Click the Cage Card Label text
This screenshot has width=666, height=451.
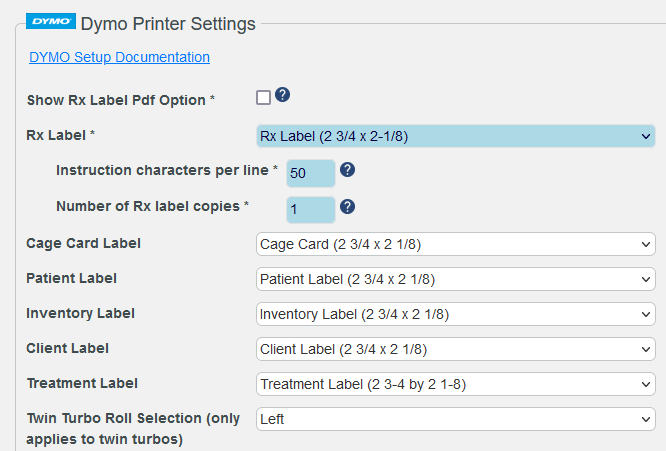click(x=83, y=243)
